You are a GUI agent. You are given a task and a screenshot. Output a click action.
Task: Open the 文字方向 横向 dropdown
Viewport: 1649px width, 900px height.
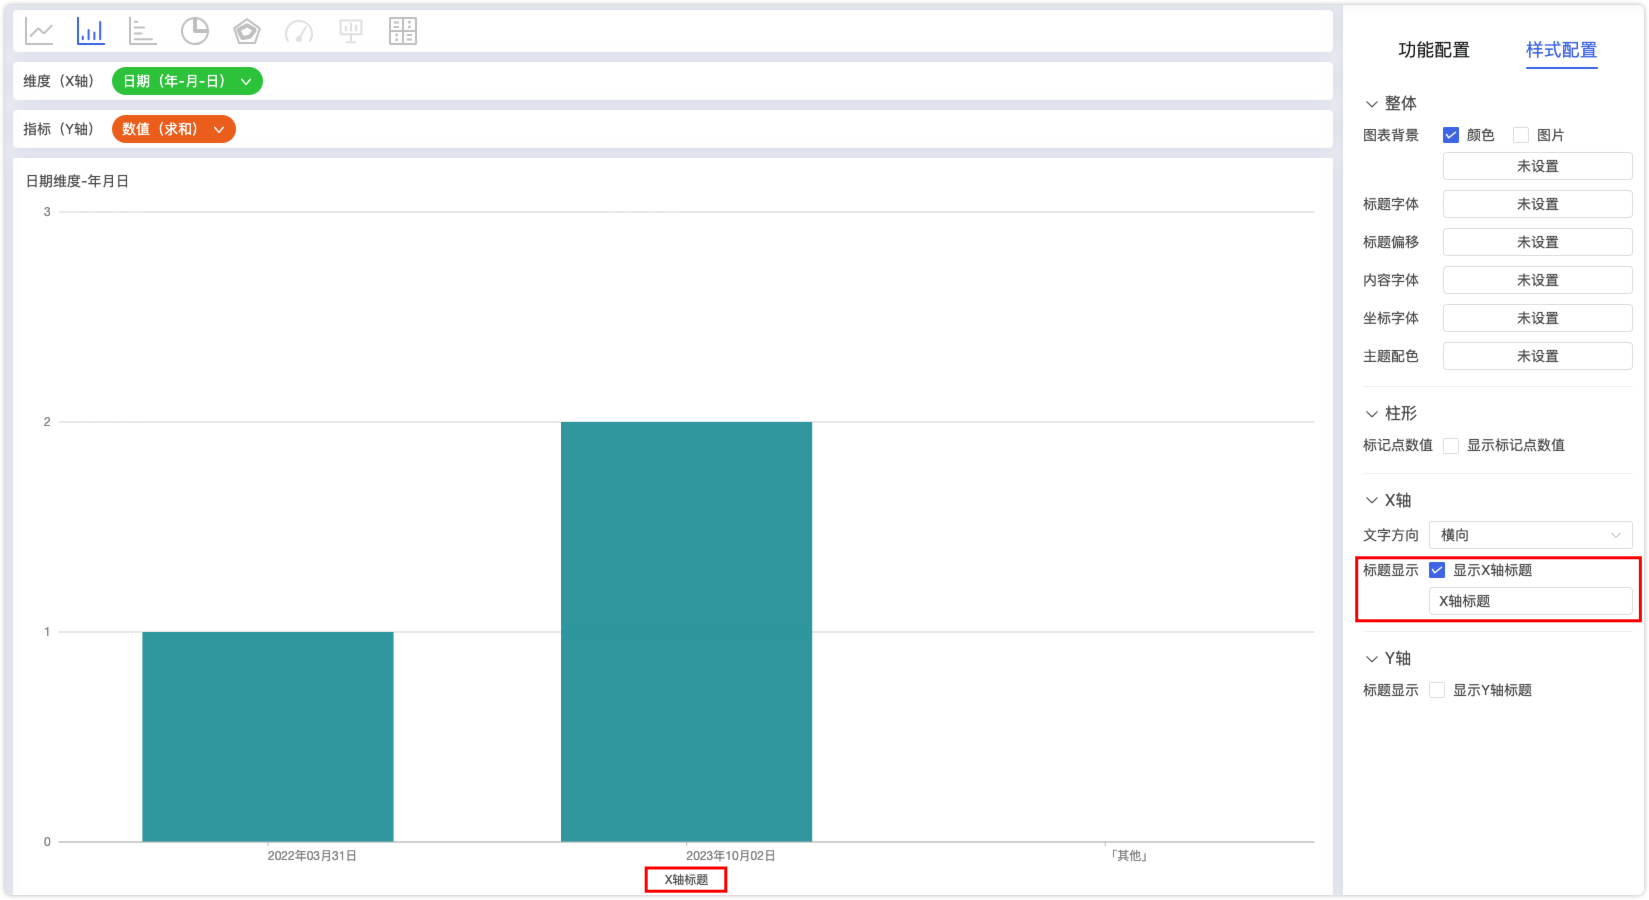click(x=1530, y=535)
